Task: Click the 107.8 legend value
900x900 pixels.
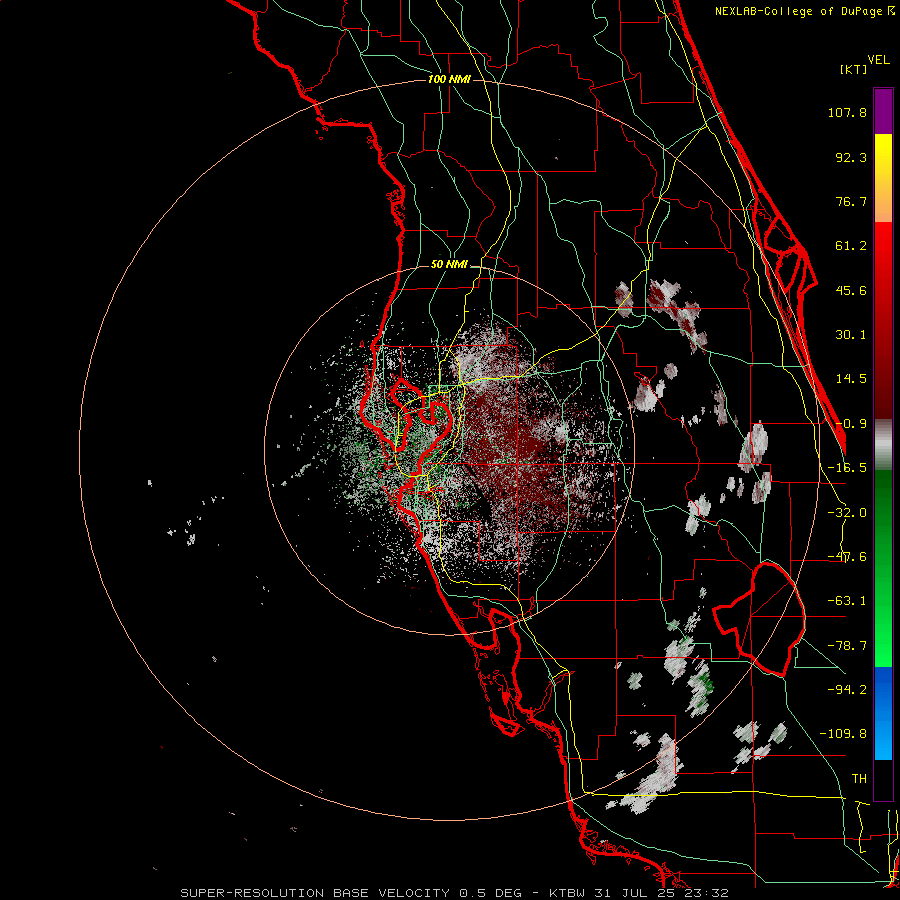Action: (x=847, y=112)
